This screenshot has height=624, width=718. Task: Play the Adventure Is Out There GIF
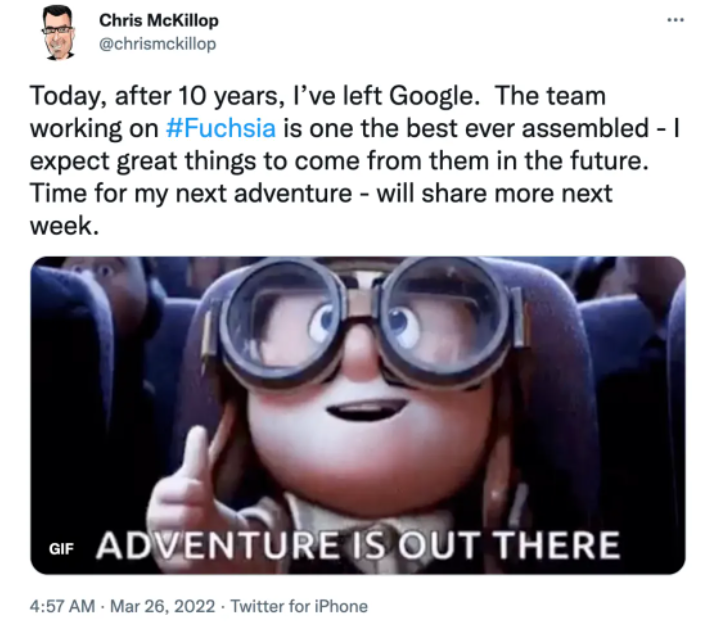[358, 415]
